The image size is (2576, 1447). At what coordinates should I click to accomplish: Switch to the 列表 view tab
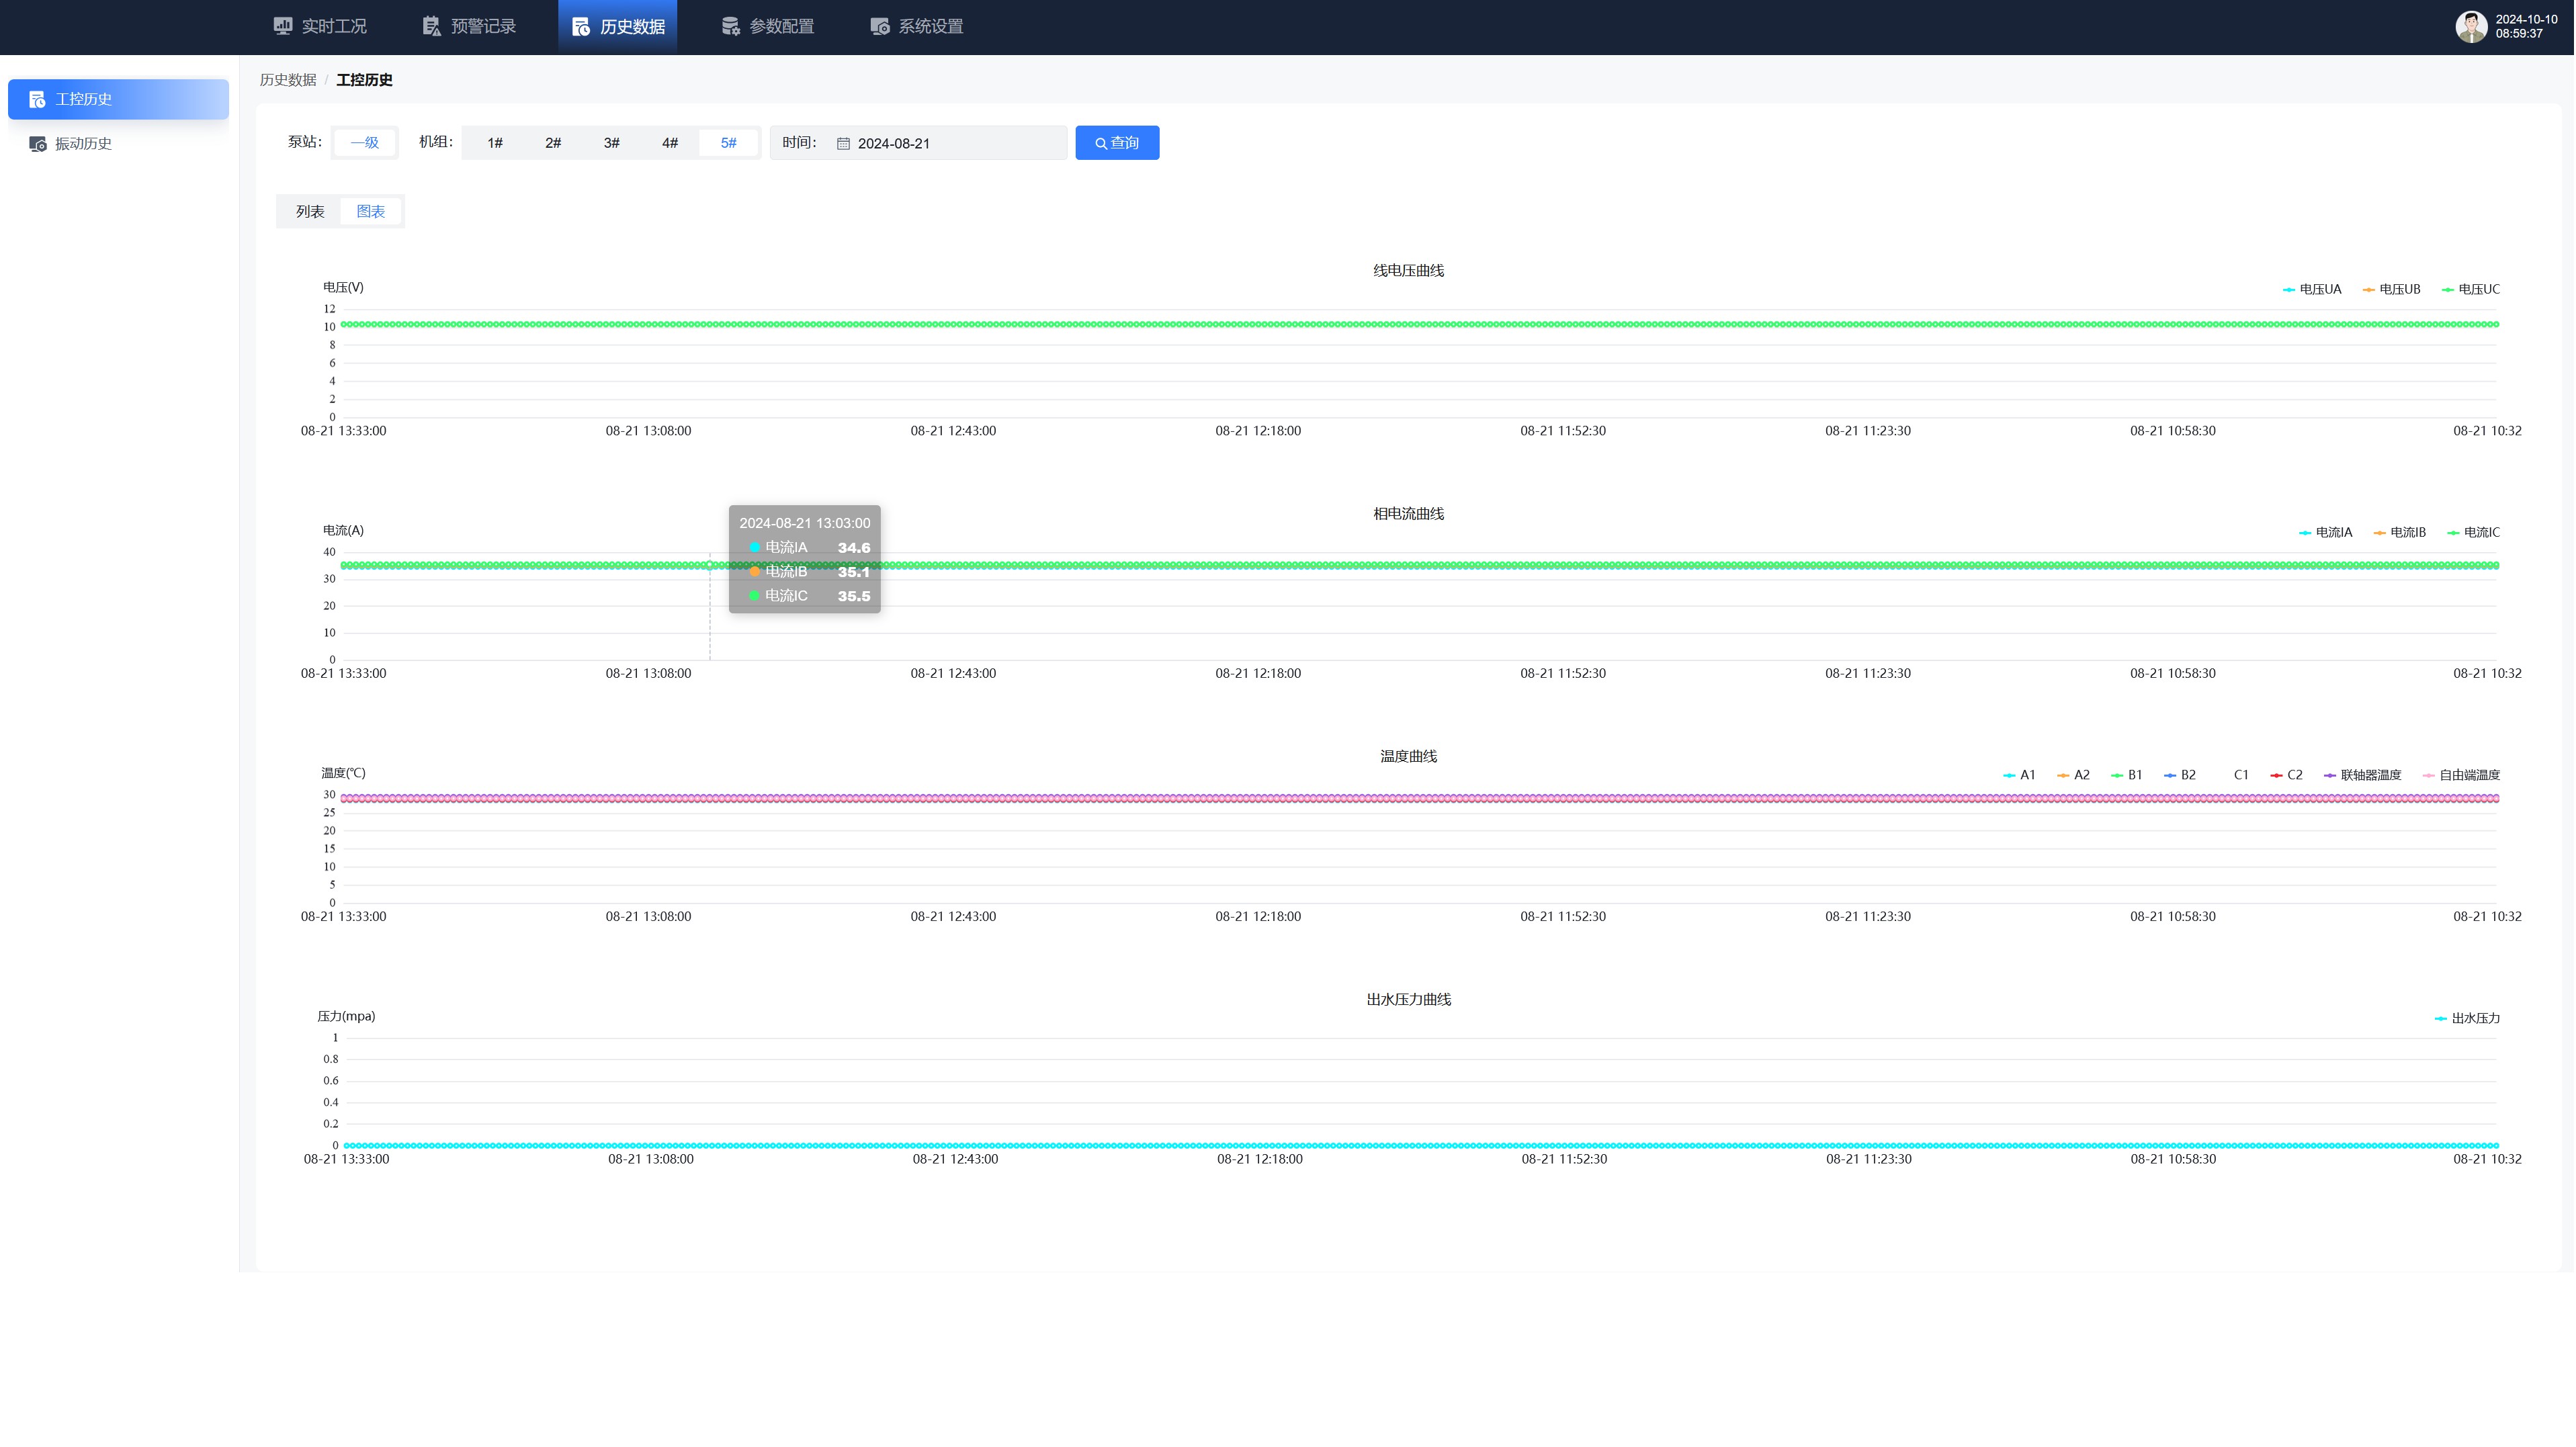(310, 212)
